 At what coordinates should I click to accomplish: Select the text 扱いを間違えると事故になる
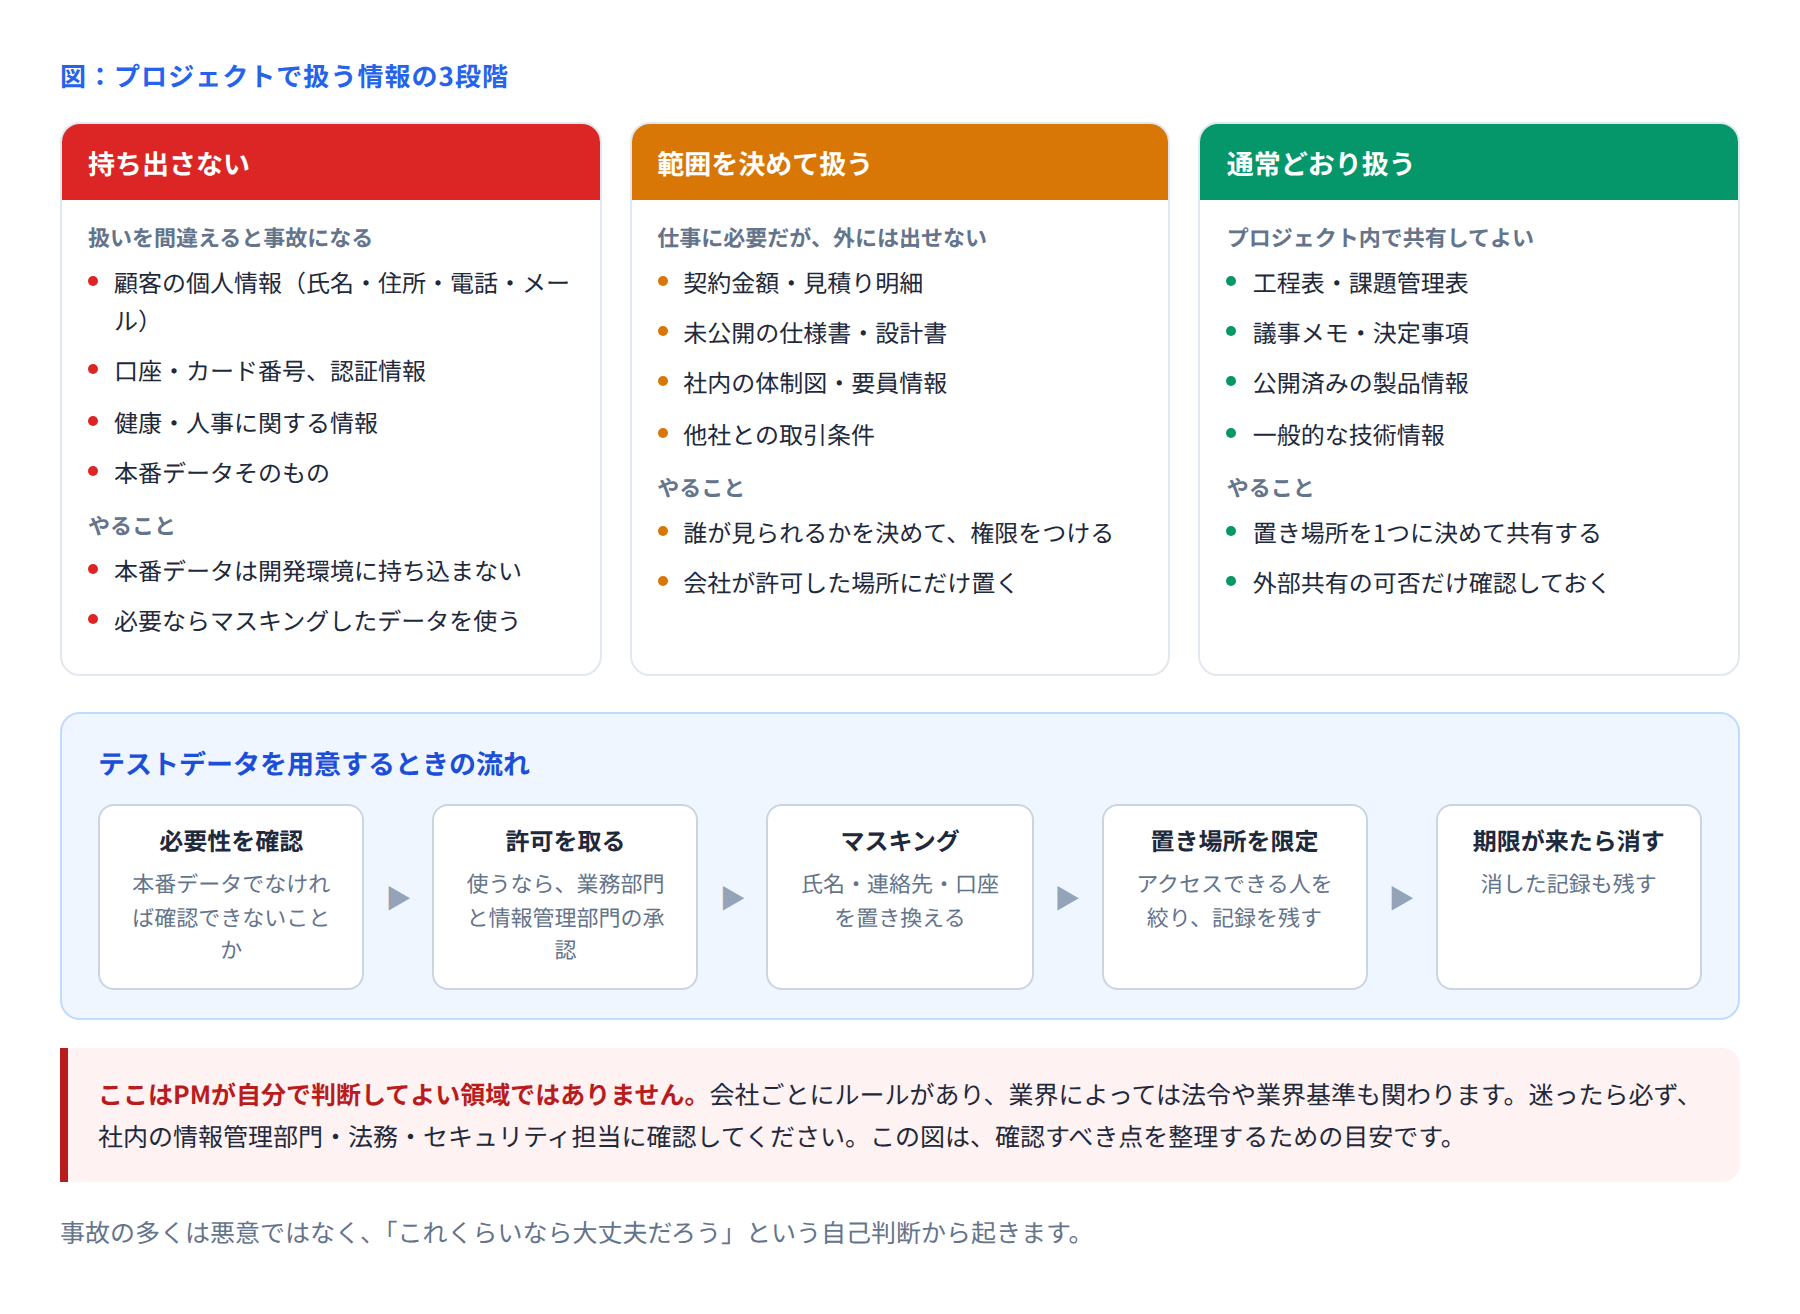(x=230, y=238)
